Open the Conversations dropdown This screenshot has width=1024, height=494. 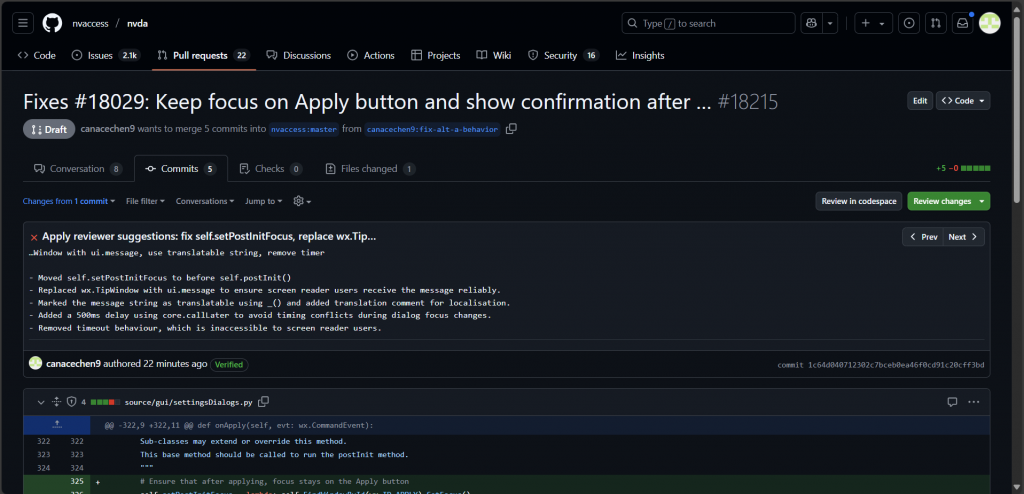(205, 201)
